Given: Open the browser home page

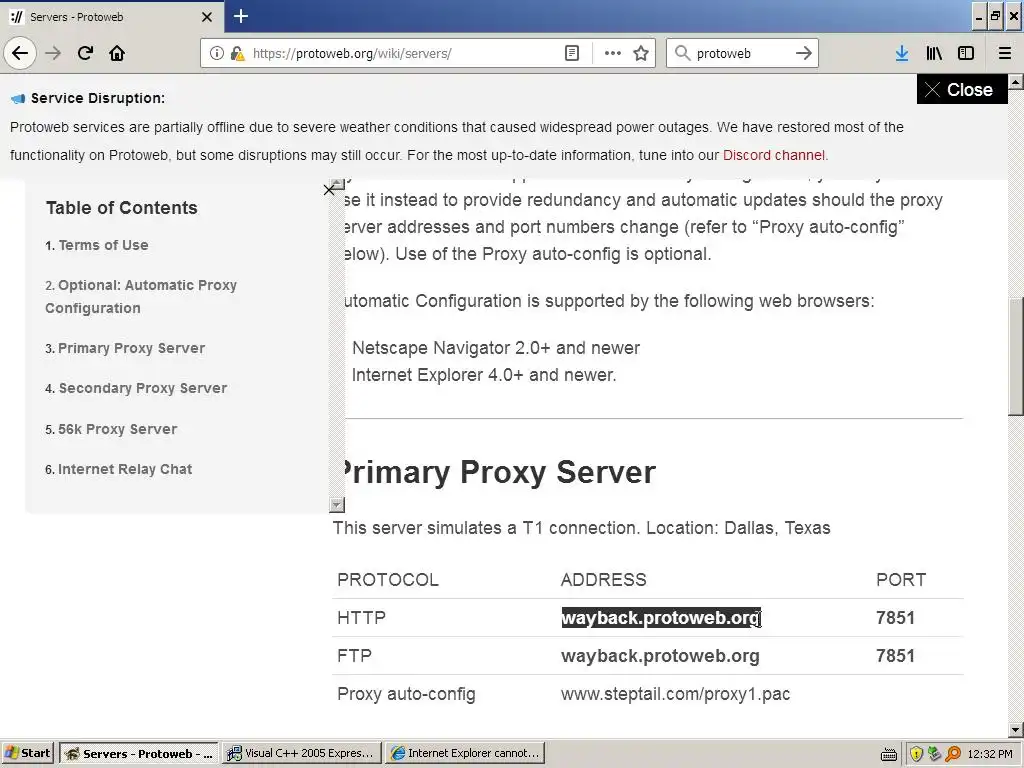Looking at the screenshot, I should (x=117, y=53).
